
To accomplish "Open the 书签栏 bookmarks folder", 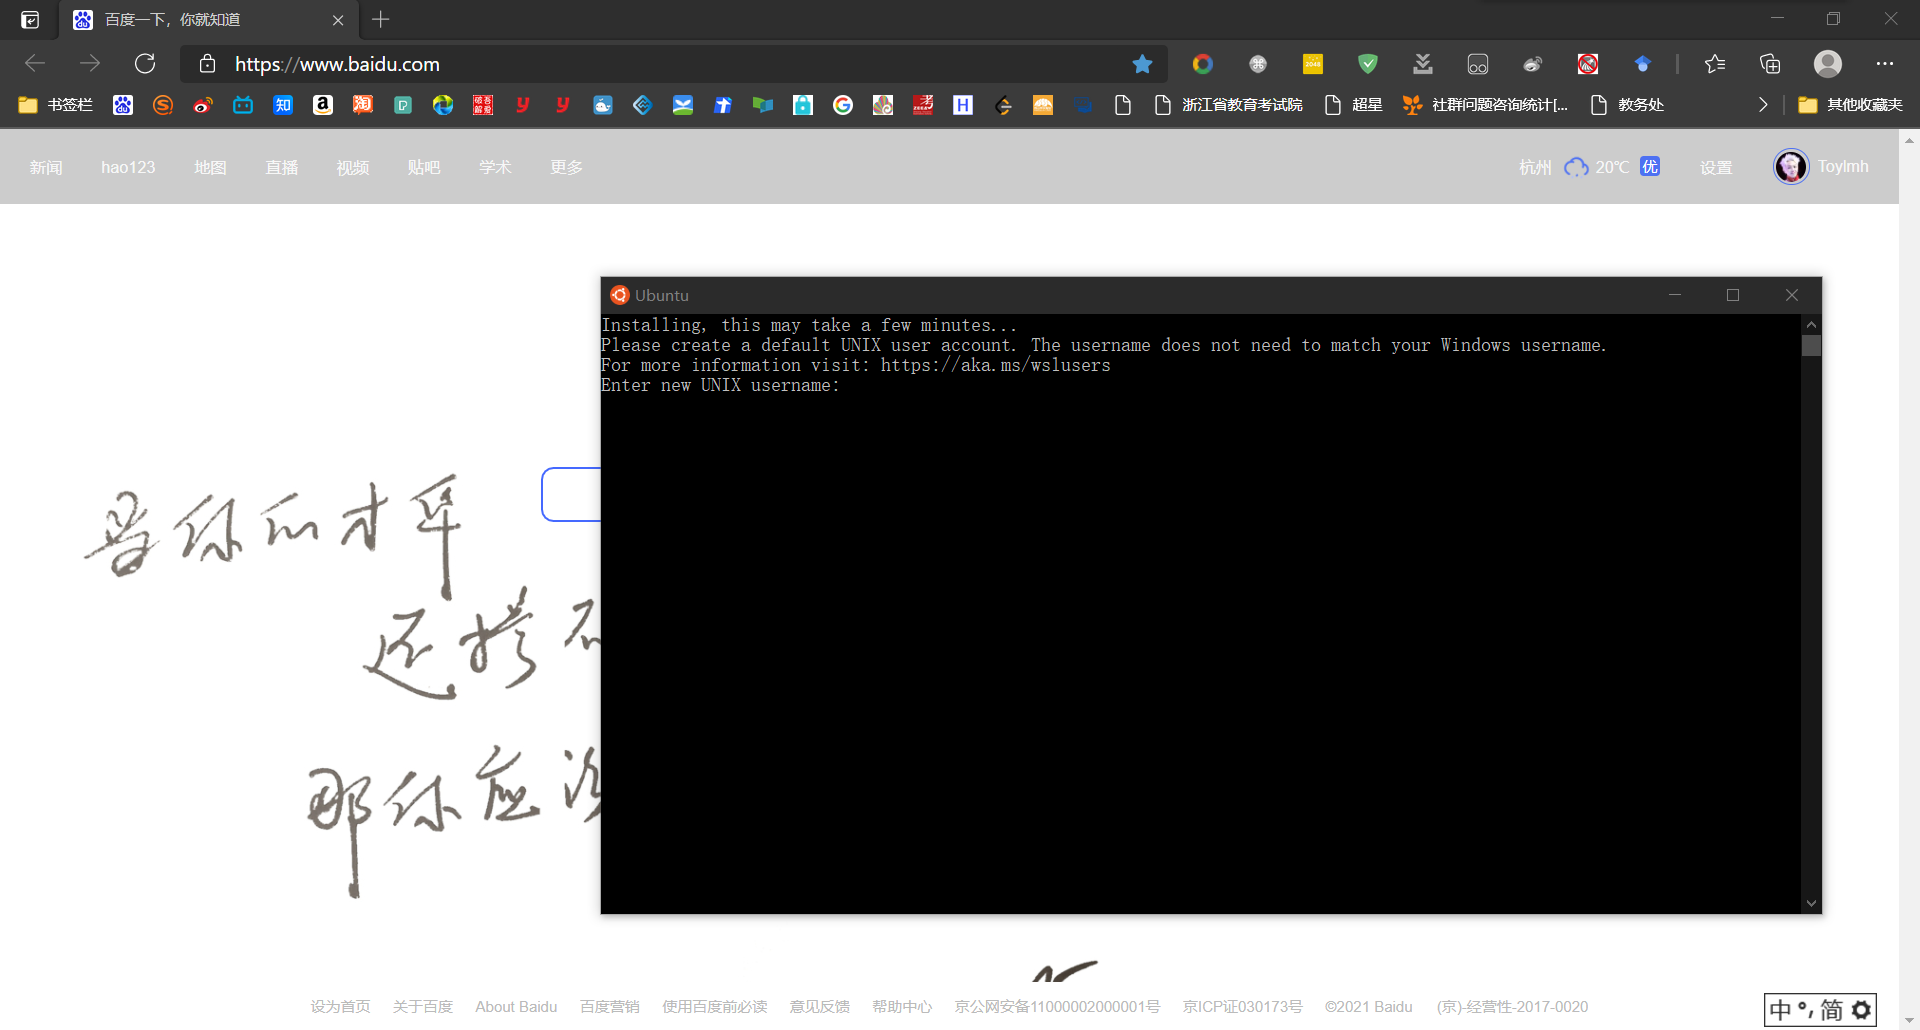I will pos(55,105).
